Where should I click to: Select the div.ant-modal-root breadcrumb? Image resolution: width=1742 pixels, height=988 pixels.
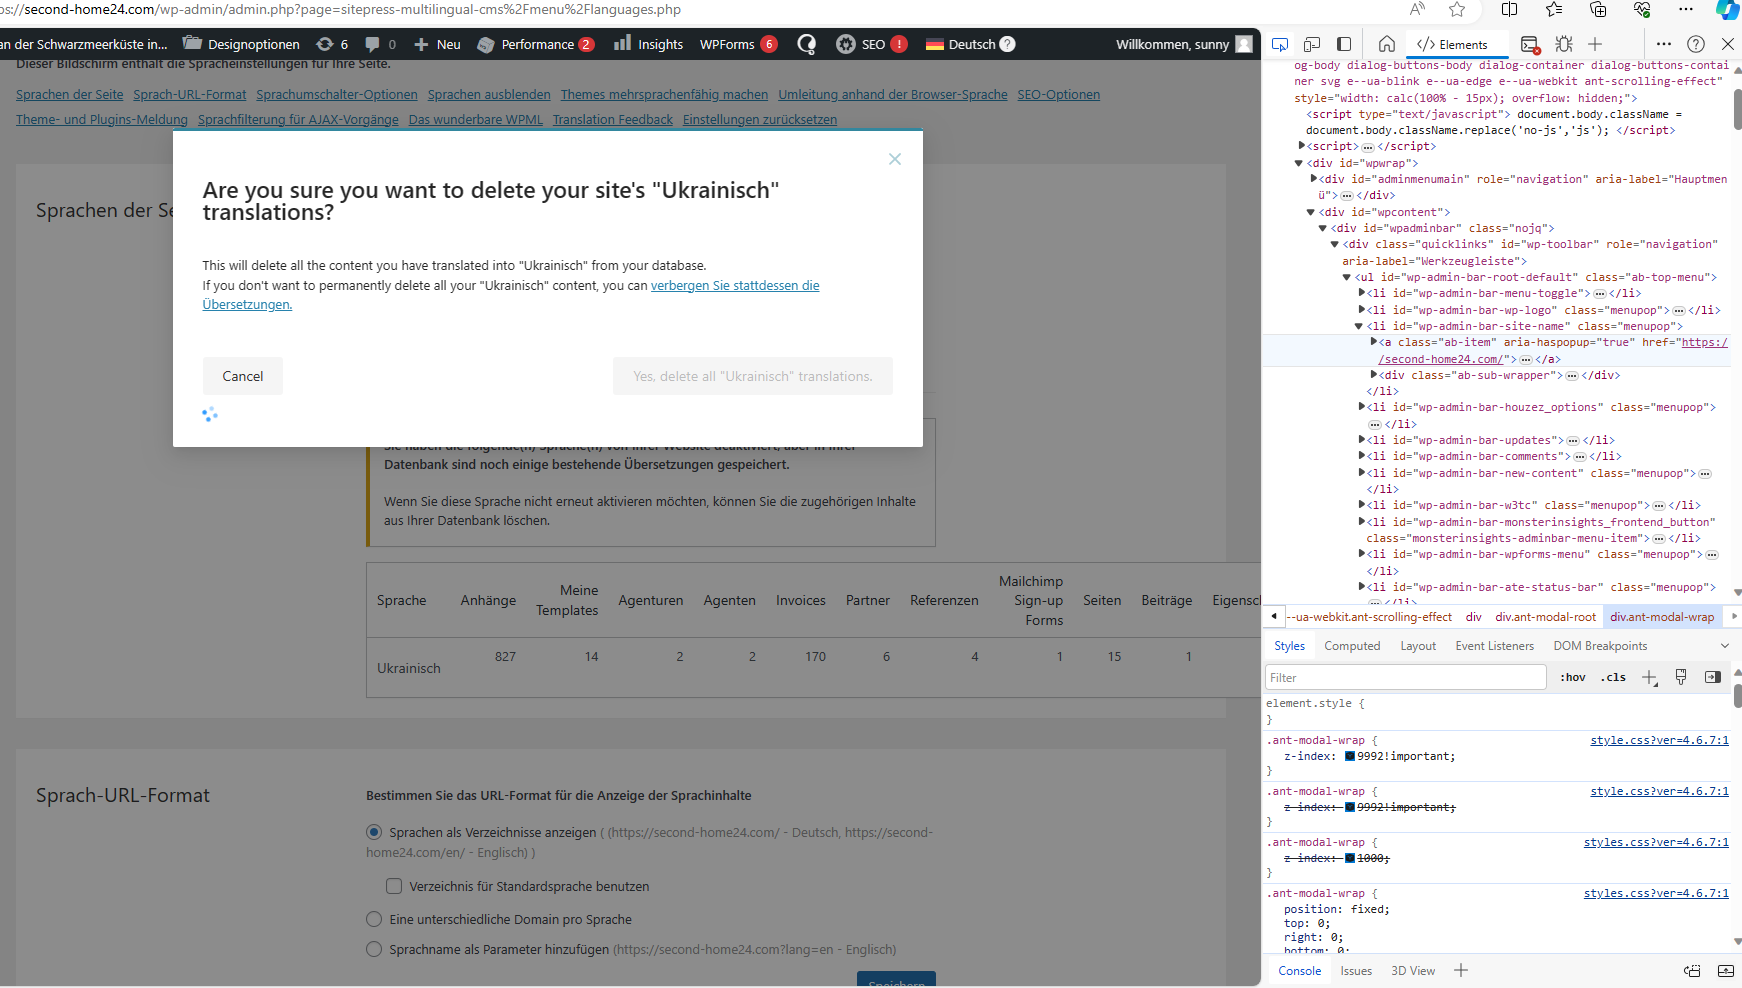coord(1546,617)
